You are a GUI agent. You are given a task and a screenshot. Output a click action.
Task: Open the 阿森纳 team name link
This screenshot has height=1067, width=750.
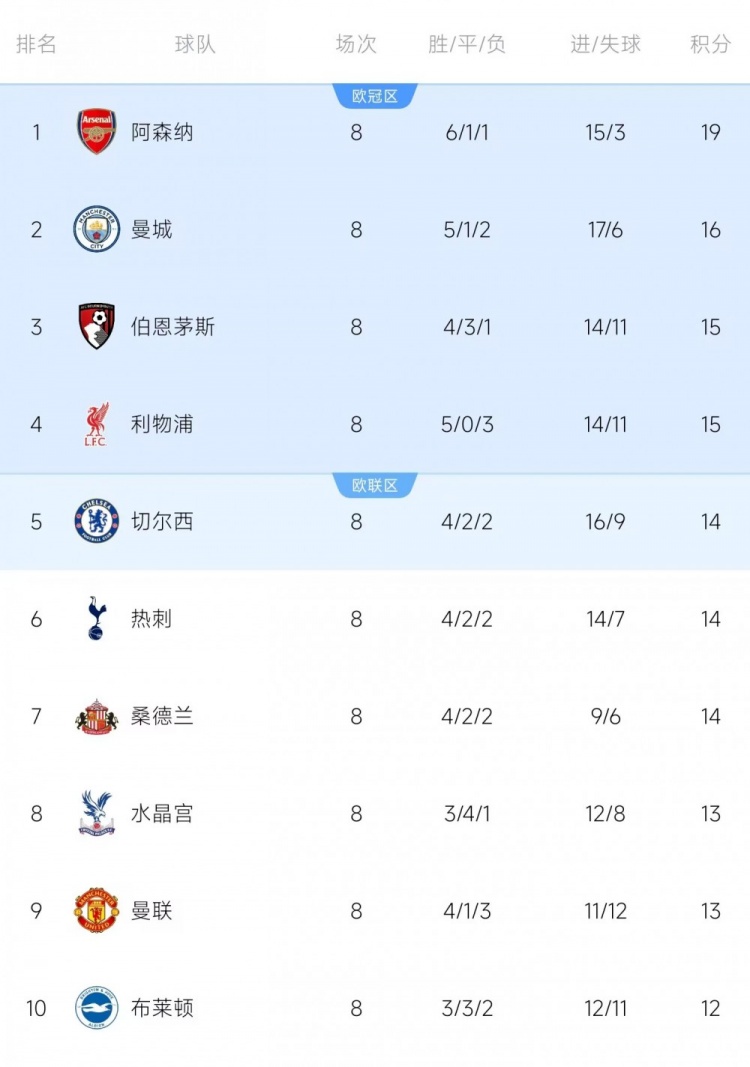click(162, 132)
